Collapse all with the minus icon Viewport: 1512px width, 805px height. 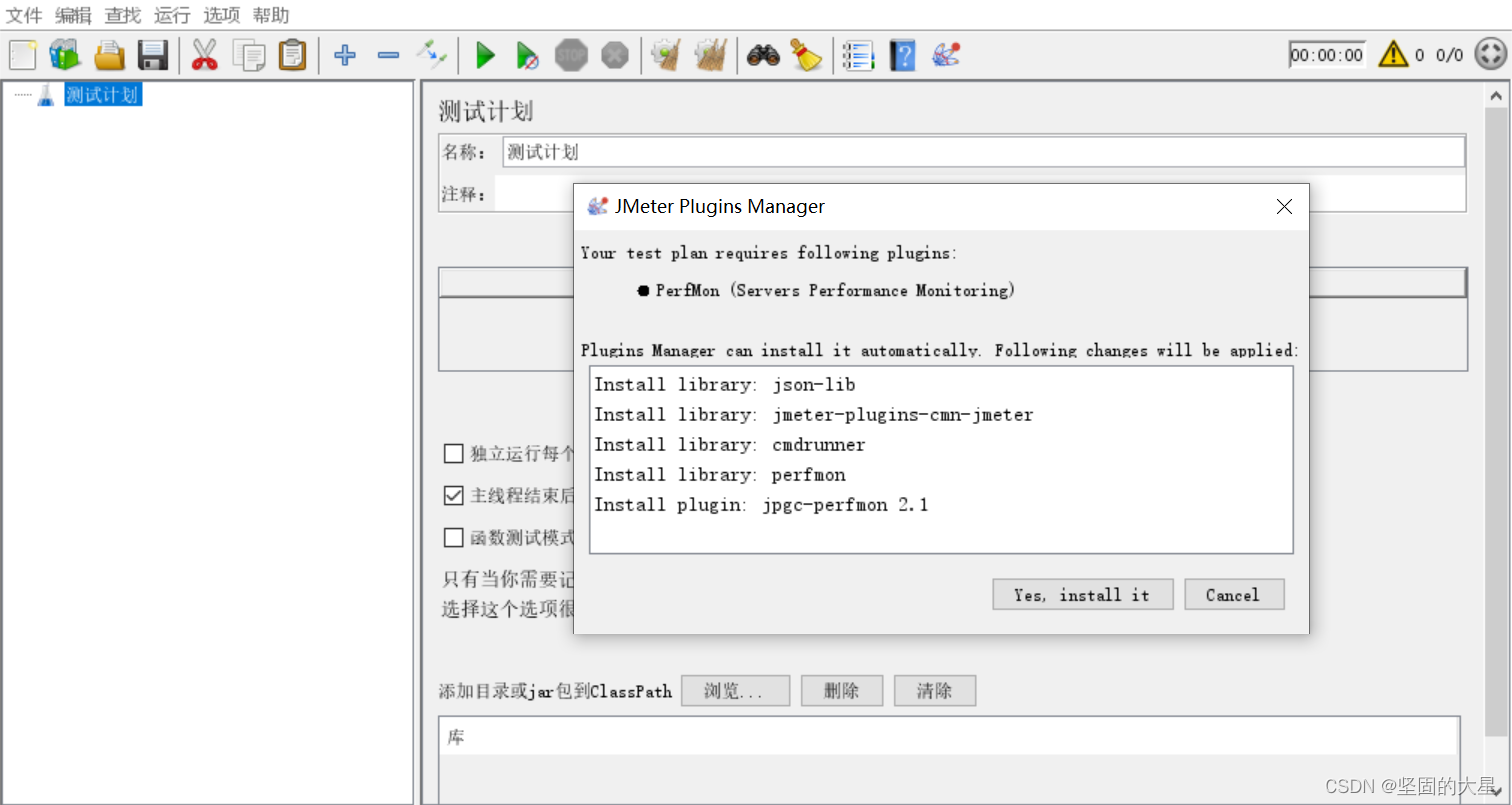pos(388,55)
